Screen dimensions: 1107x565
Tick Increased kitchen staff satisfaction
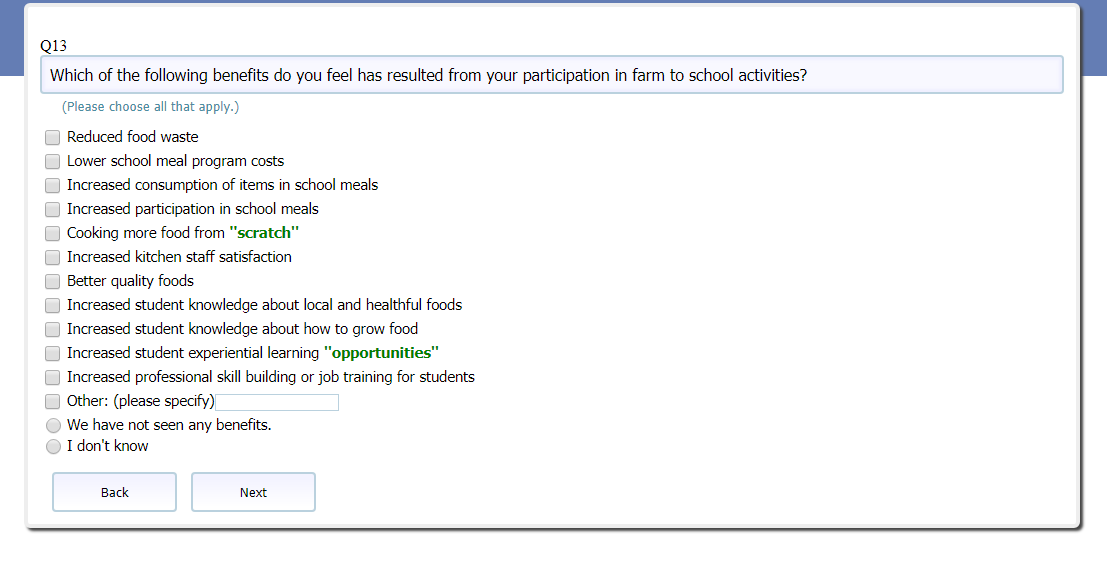(x=53, y=257)
